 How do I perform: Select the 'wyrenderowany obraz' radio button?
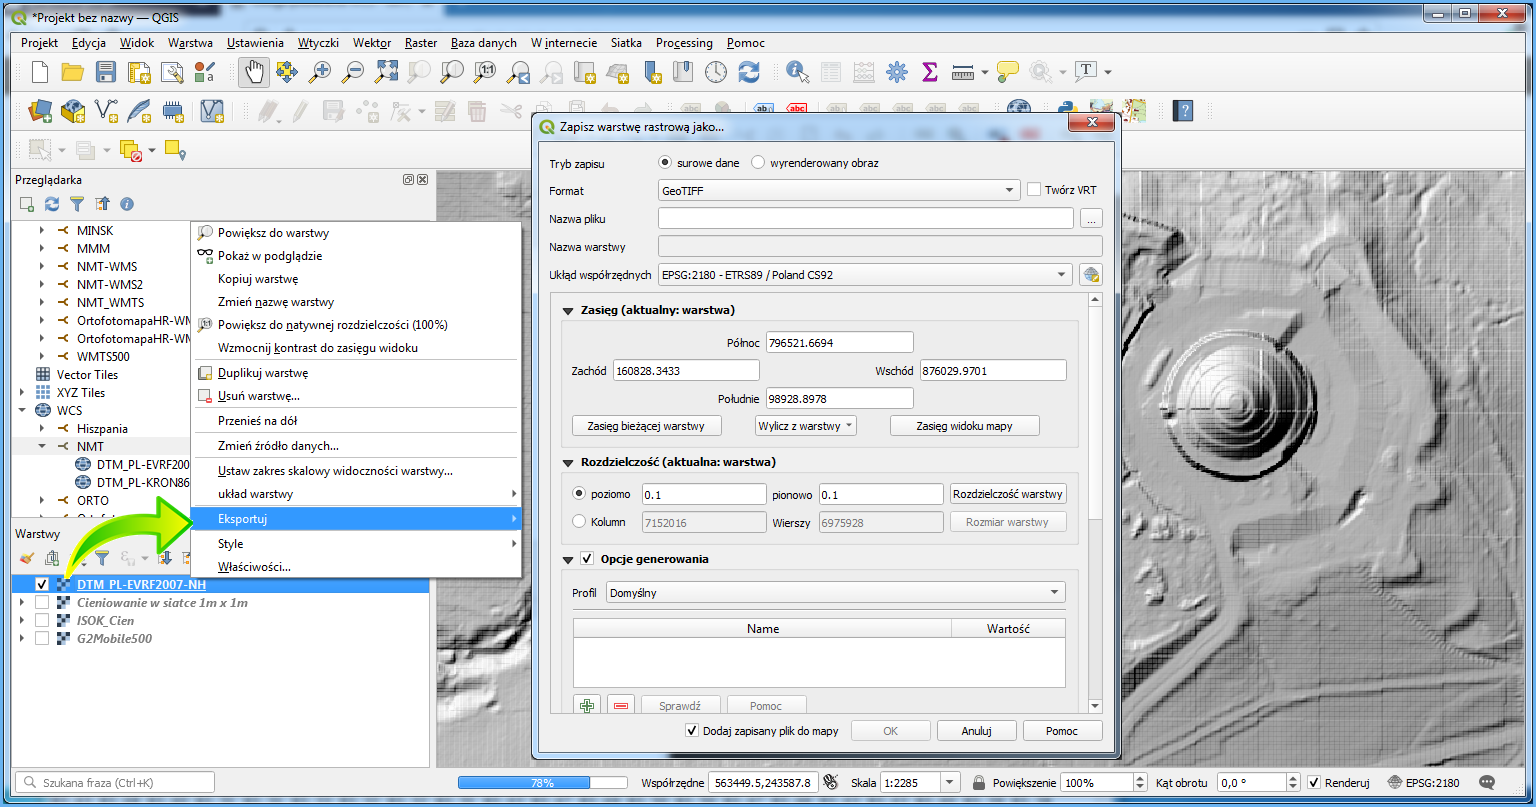[758, 162]
